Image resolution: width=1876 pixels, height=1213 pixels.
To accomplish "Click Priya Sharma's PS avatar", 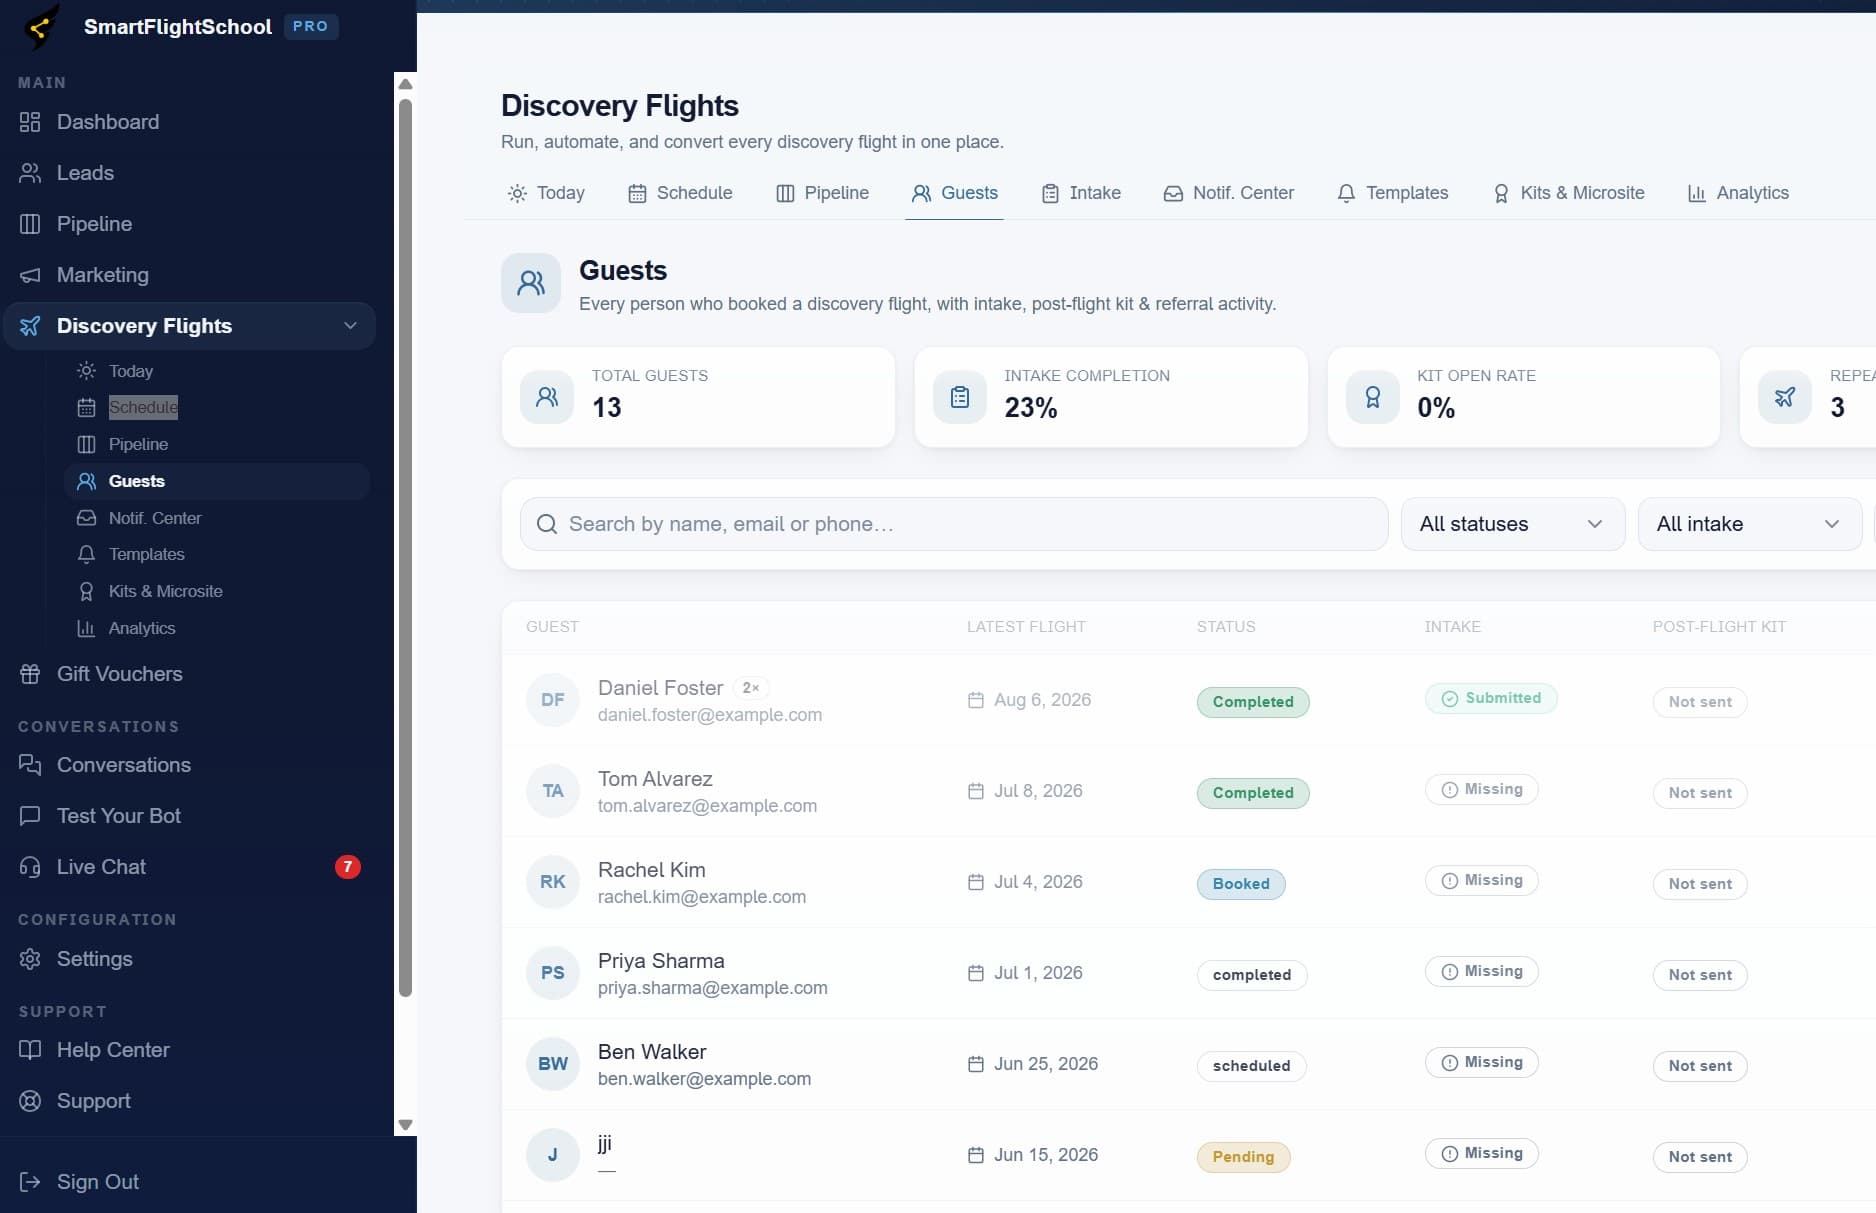I will pos(553,973).
